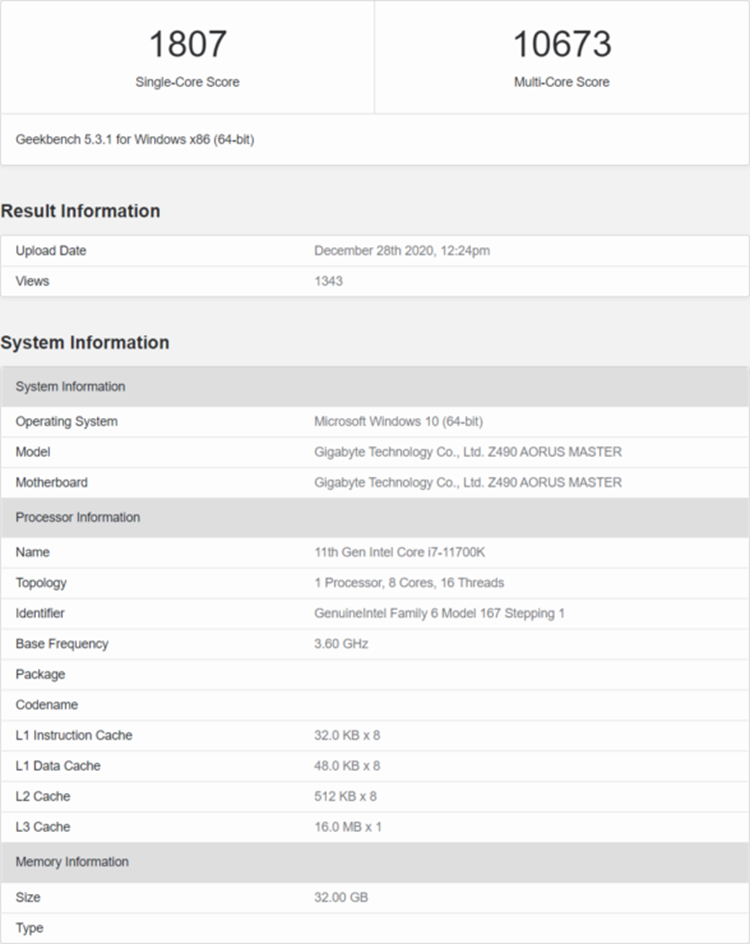Click the processor 'Name' row label
This screenshot has height=944, width=750.
tap(33, 552)
